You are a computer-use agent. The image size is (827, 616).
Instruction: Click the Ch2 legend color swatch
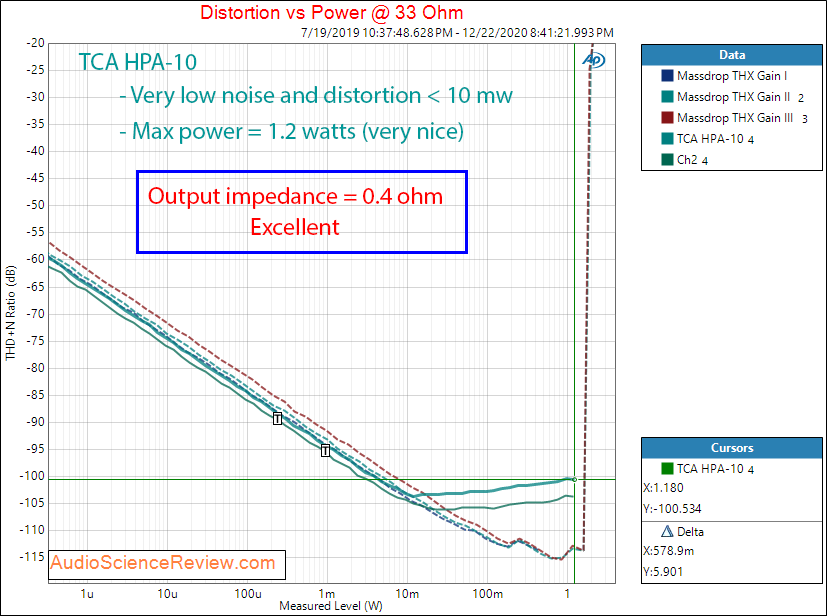pos(668,159)
